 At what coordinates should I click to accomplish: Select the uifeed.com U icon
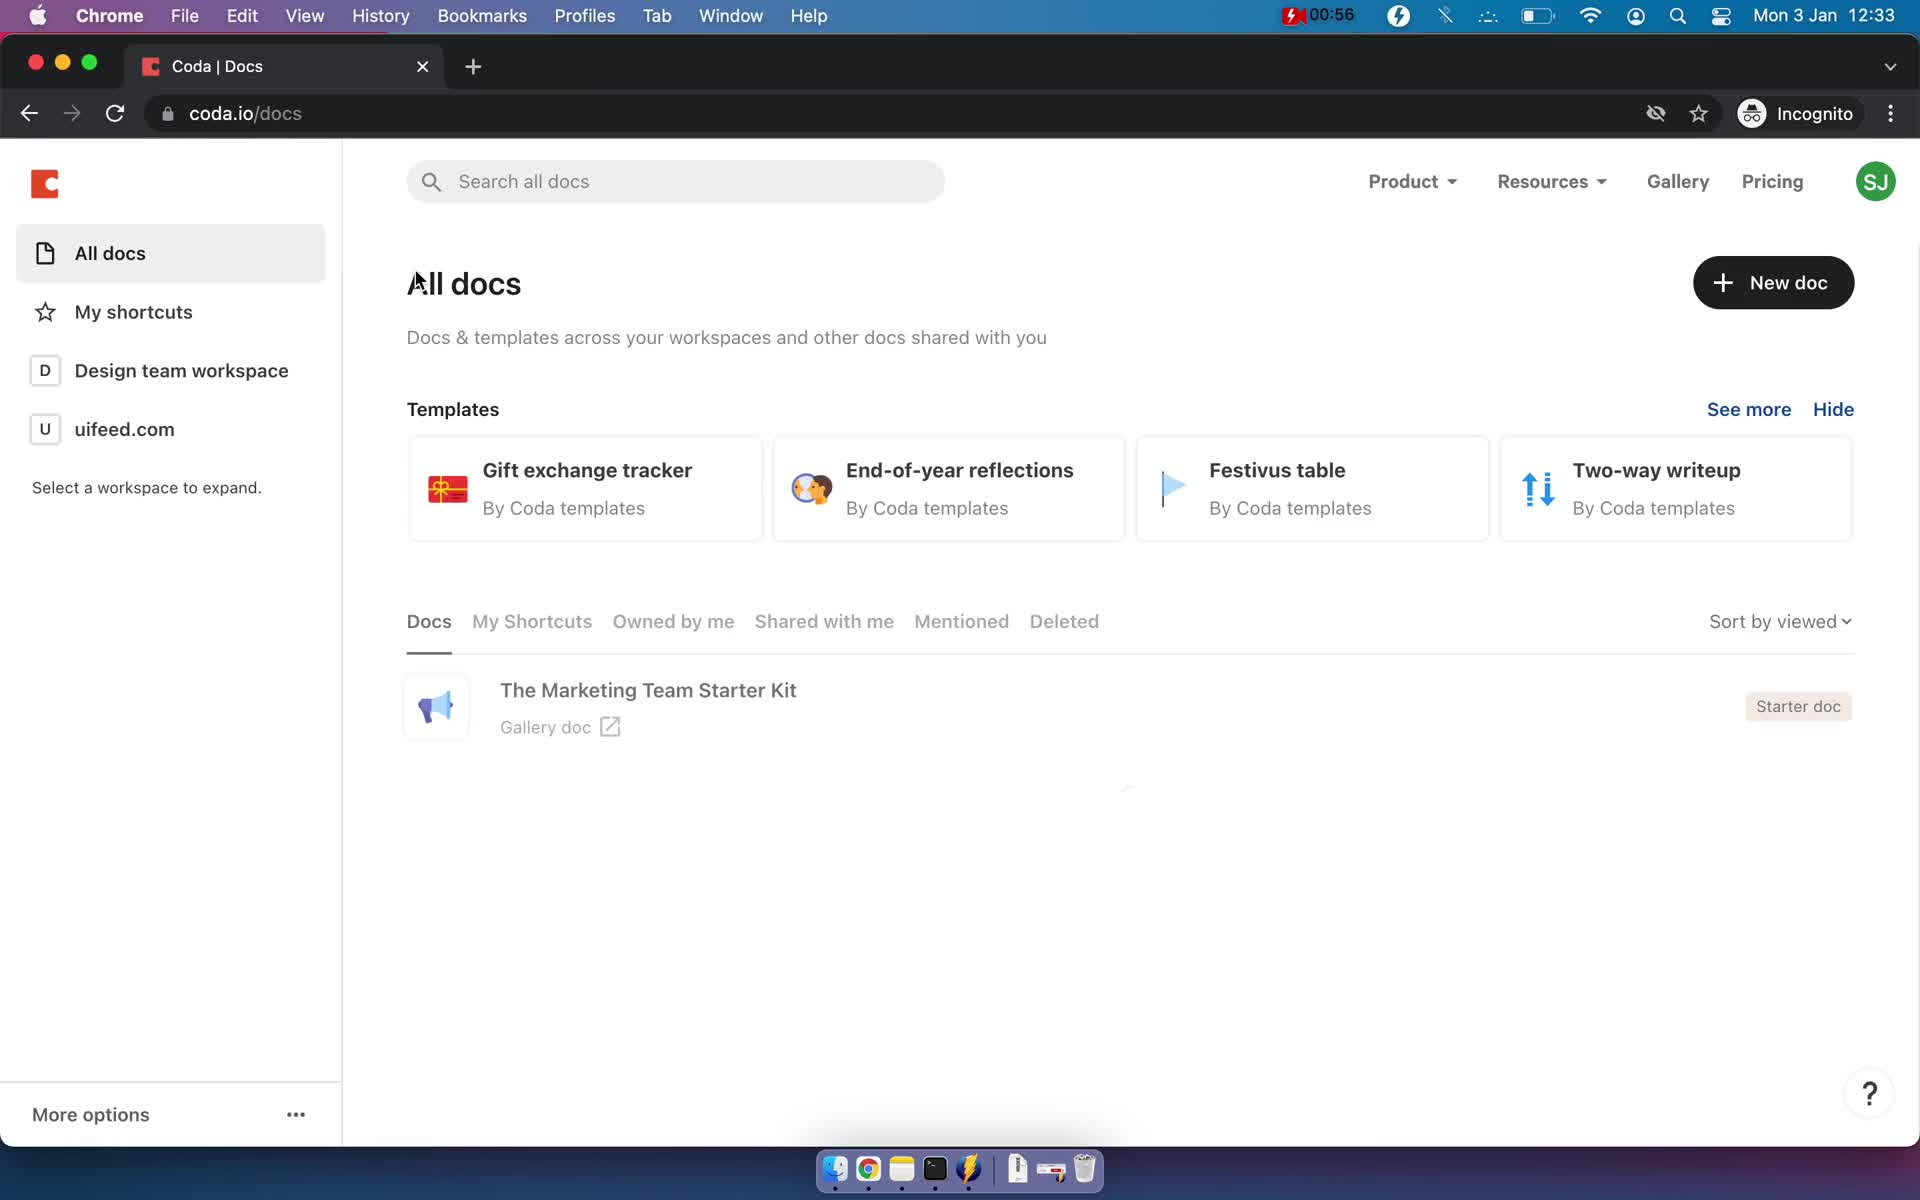click(x=45, y=429)
